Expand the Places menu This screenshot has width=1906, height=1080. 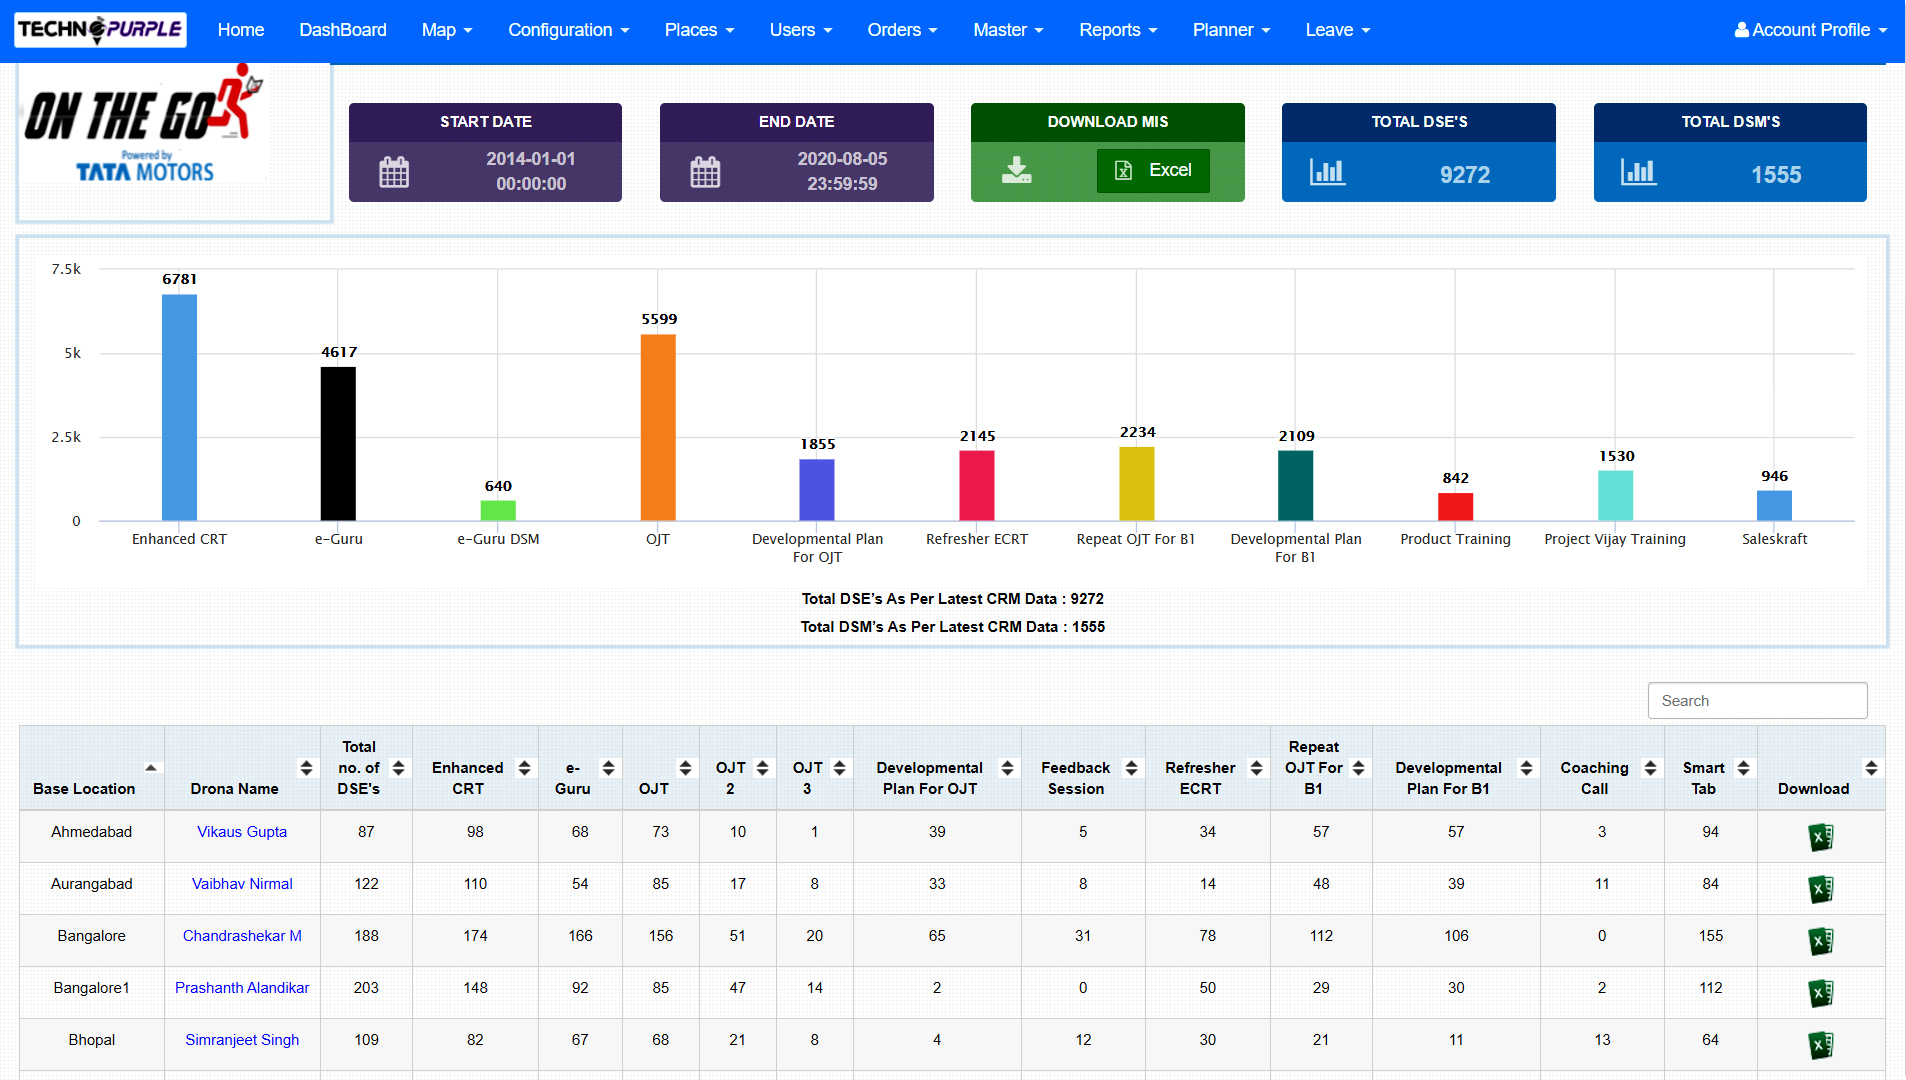click(x=700, y=30)
